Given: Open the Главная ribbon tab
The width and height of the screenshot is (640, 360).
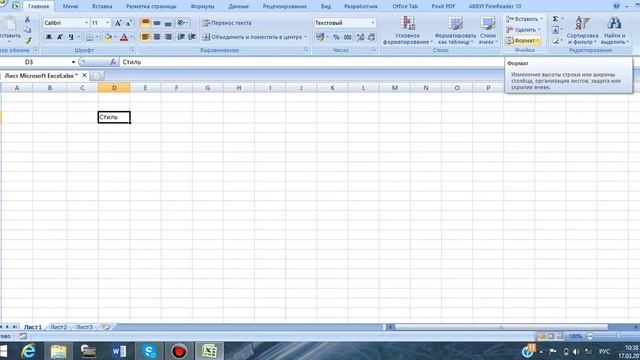Looking at the screenshot, I should click(39, 6).
